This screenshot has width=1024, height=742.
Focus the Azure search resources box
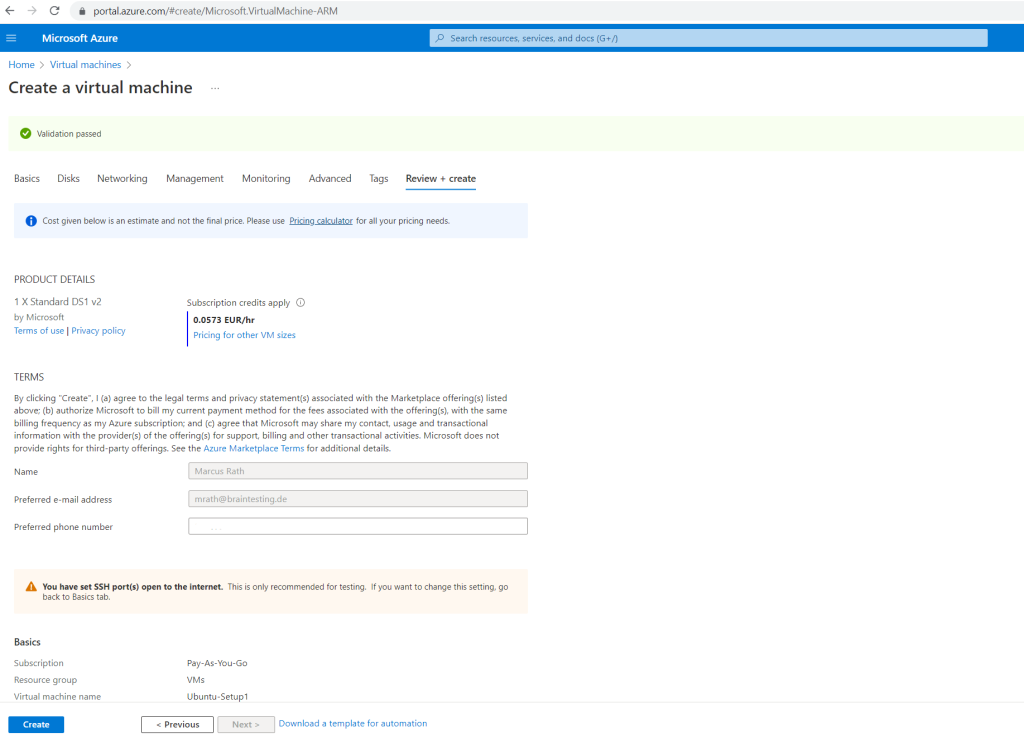tap(709, 38)
